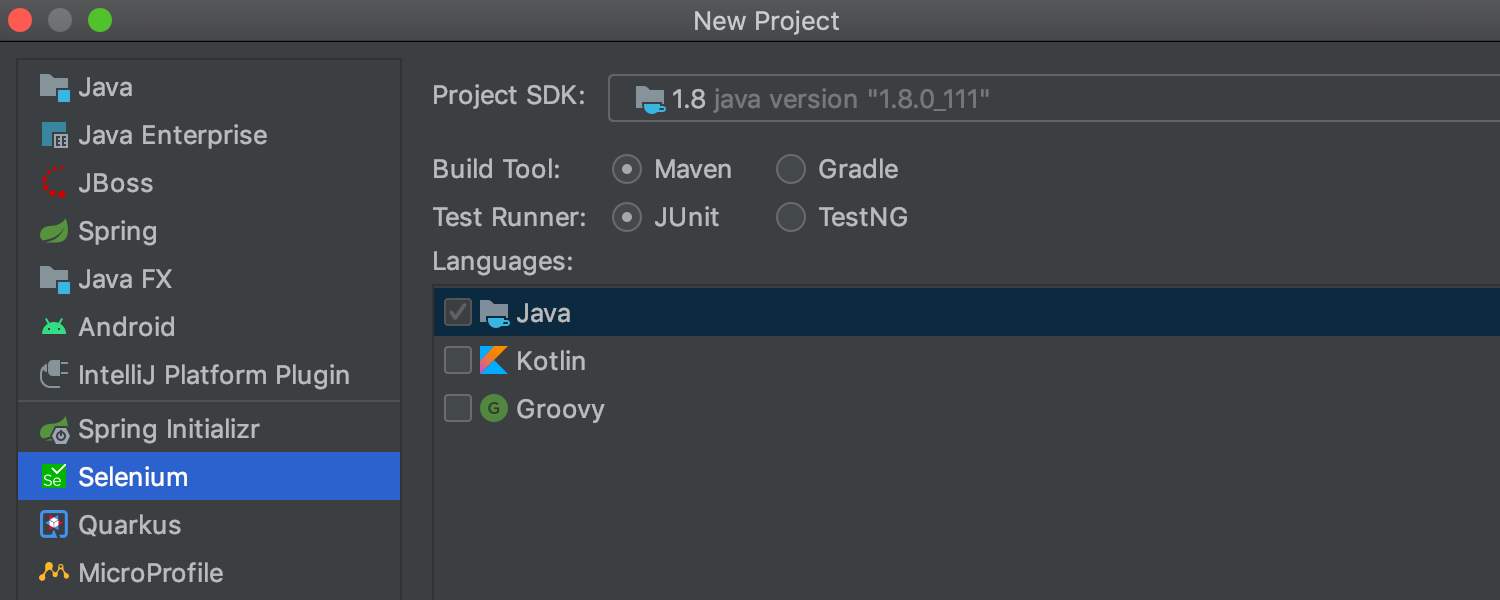Click the red close window button

[x=20, y=20]
